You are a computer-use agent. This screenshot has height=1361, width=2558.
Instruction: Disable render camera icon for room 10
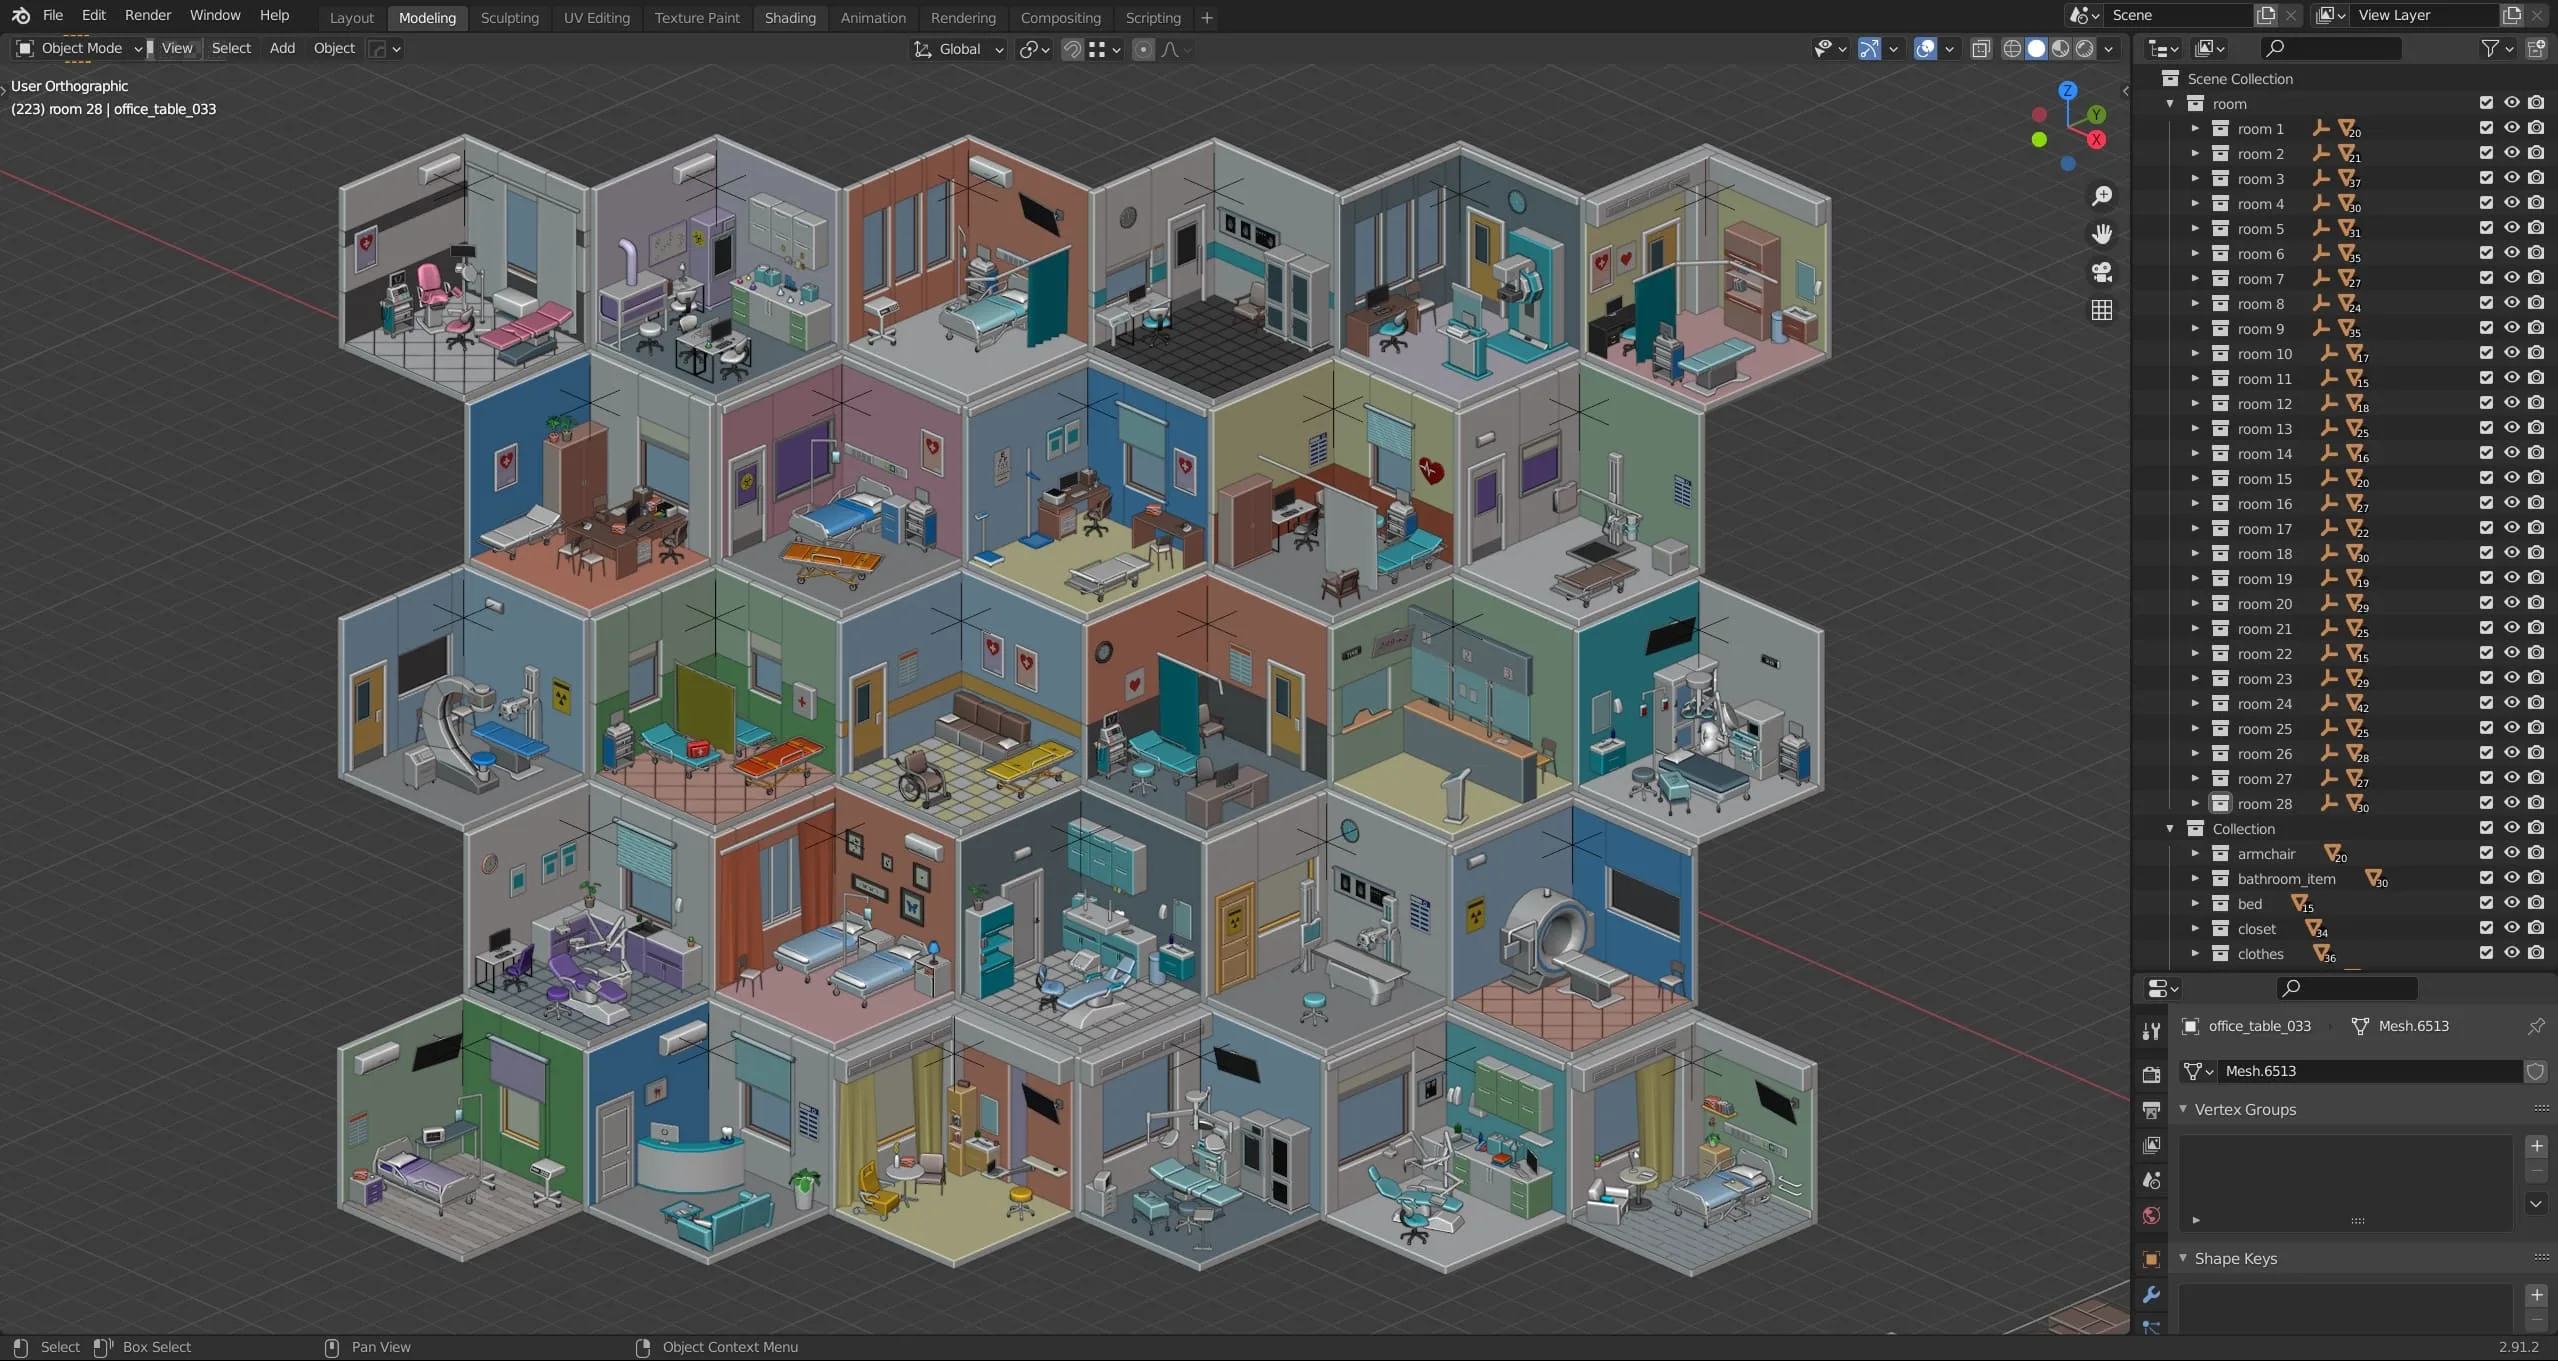[x=2536, y=353]
